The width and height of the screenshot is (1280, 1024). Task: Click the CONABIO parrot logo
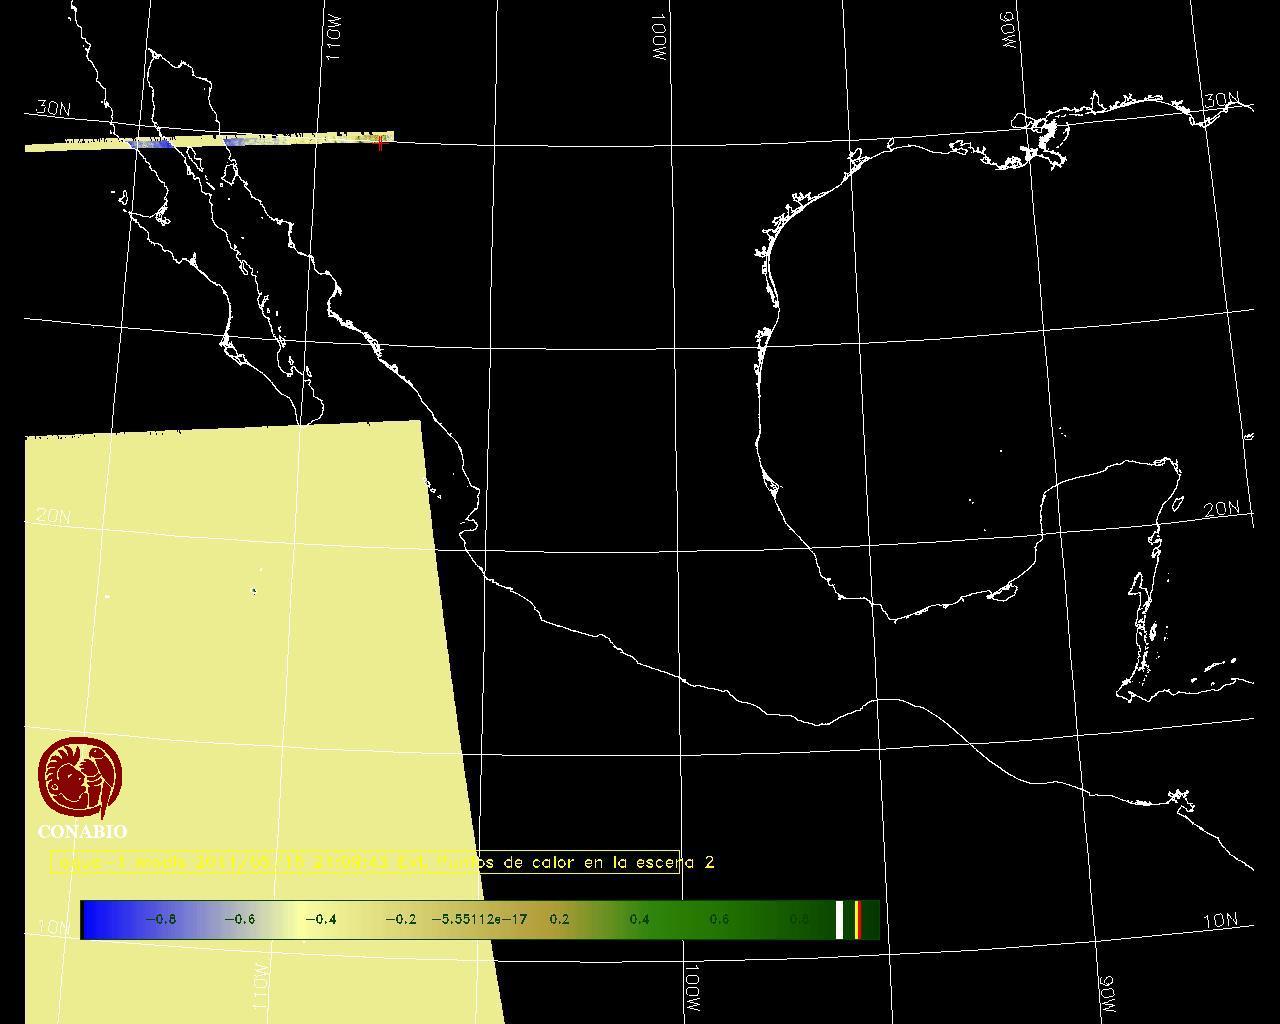click(80, 779)
